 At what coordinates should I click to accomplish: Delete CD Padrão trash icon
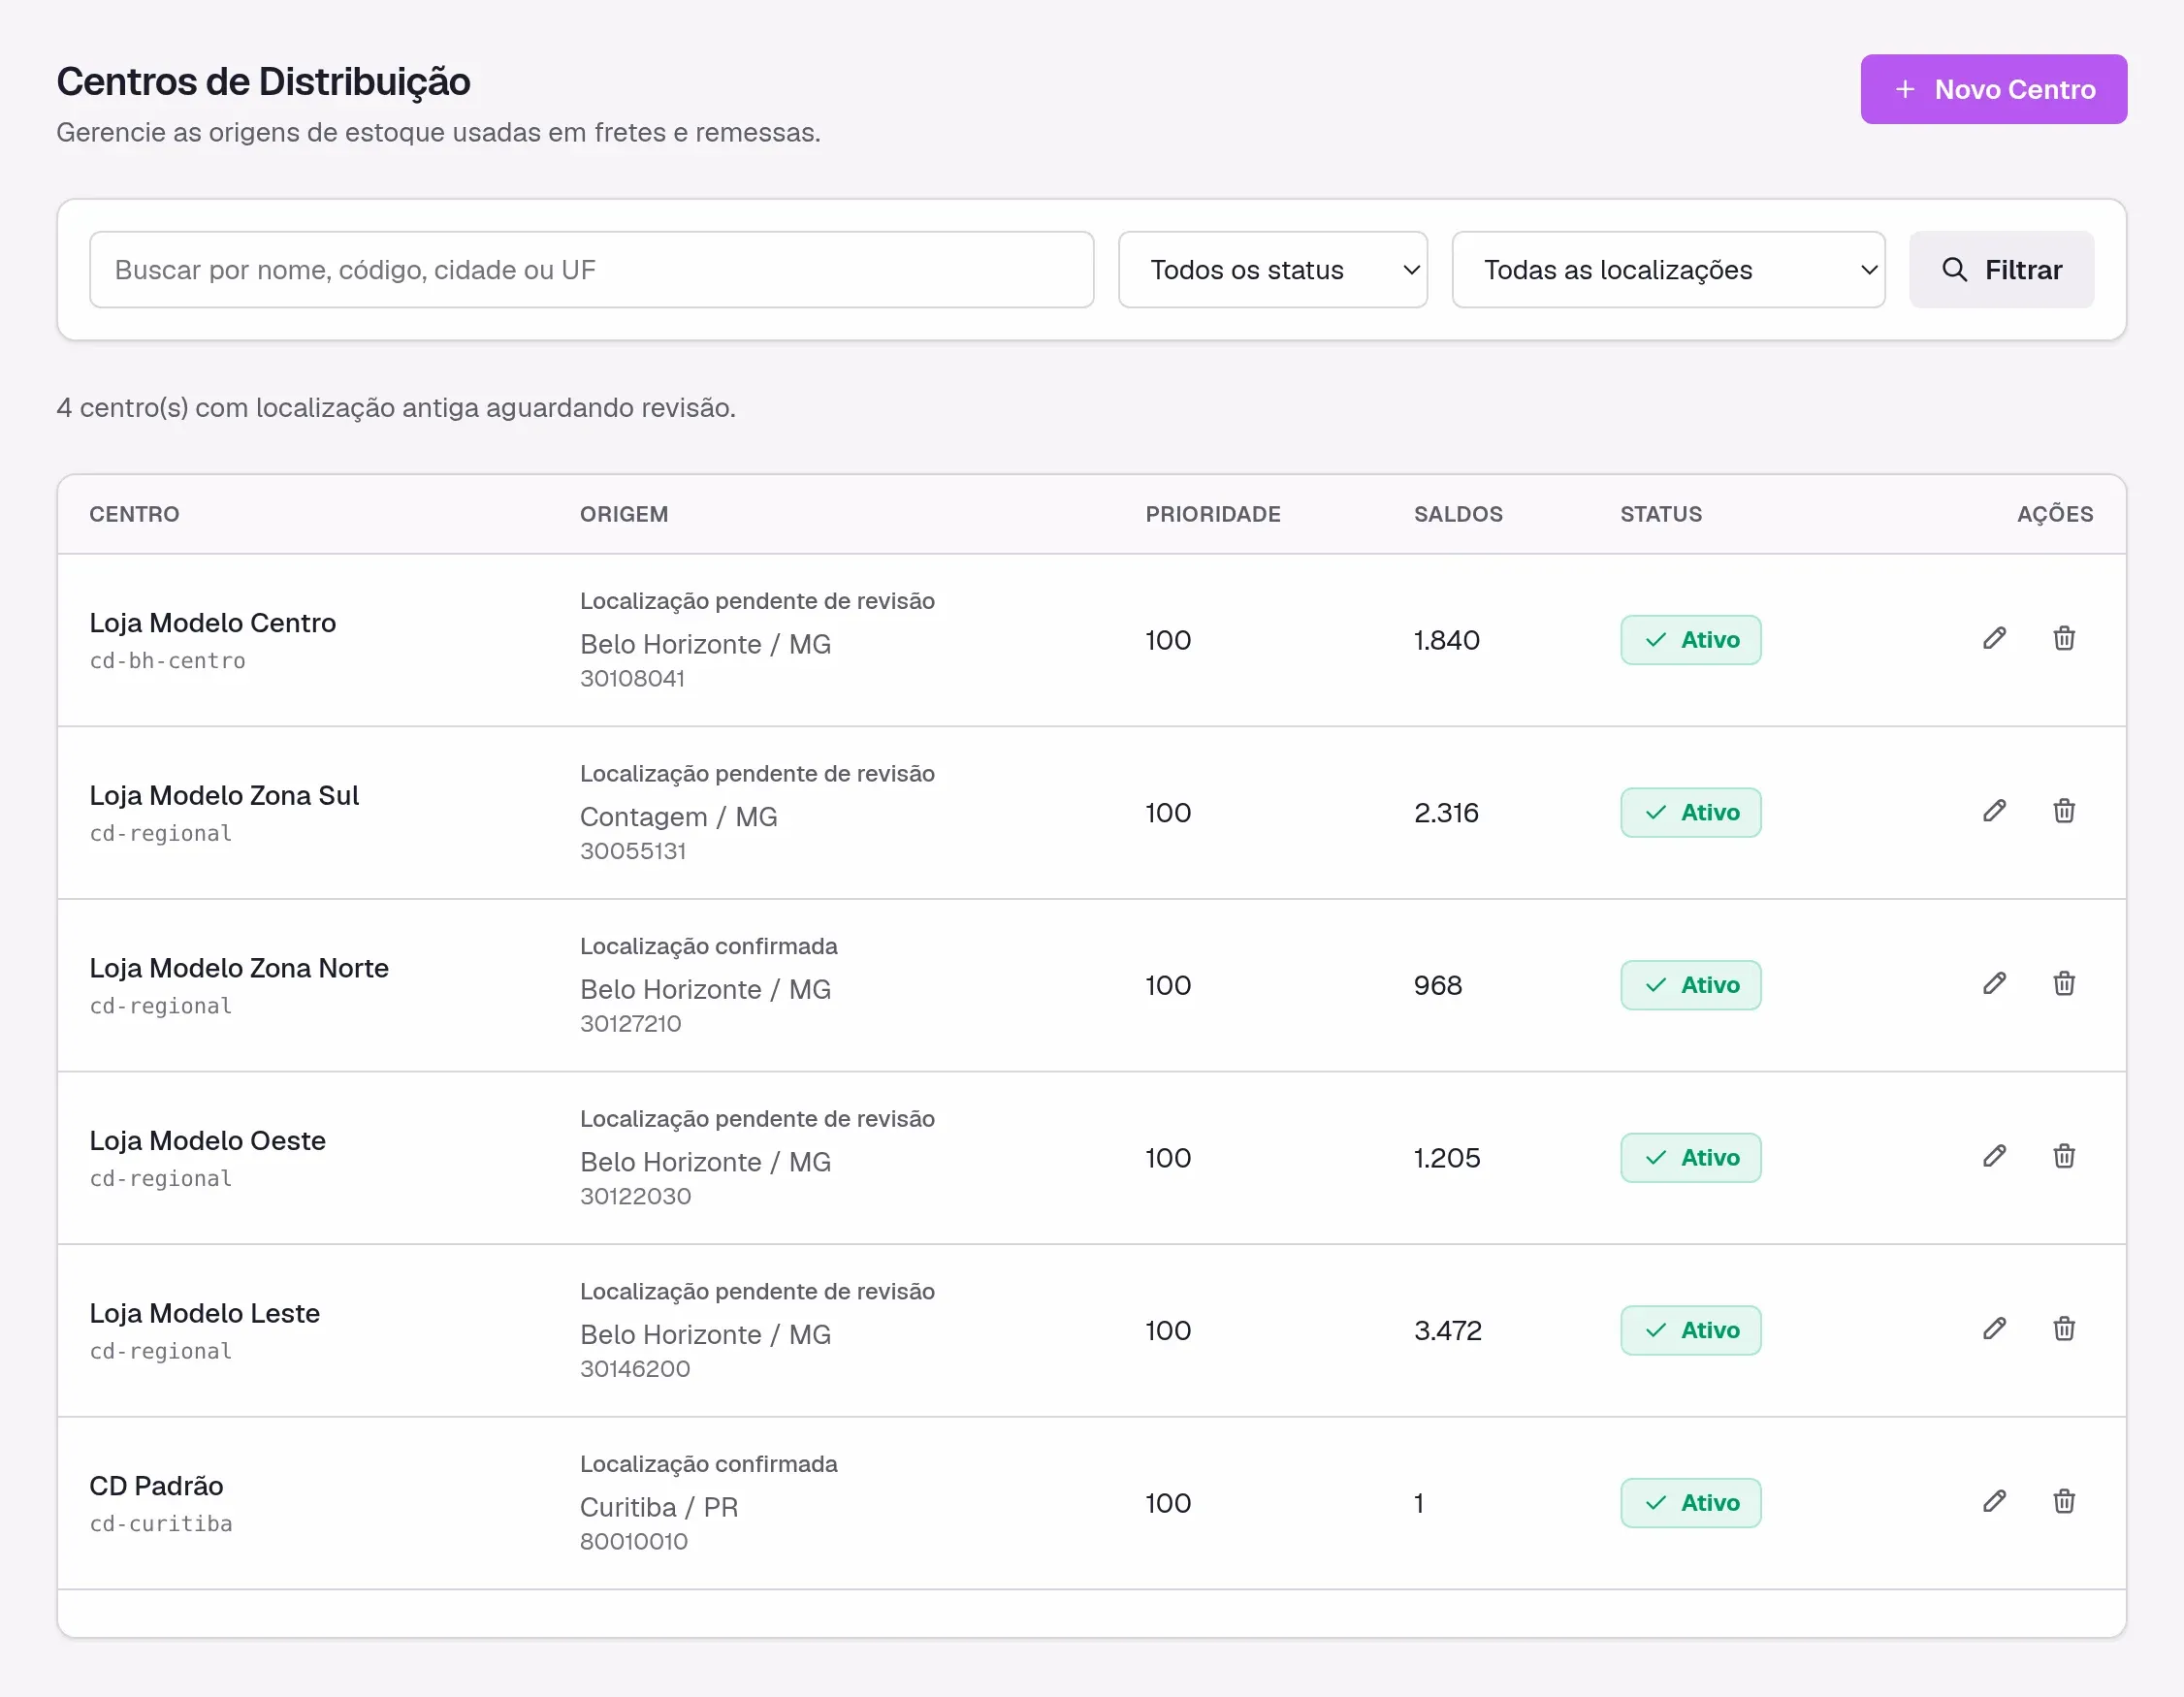pos(2064,1502)
